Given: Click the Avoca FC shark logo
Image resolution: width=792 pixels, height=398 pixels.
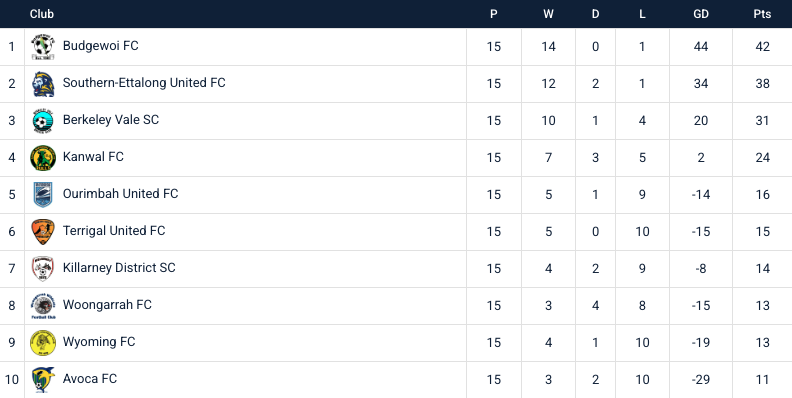Looking at the screenshot, I should 43,379.
